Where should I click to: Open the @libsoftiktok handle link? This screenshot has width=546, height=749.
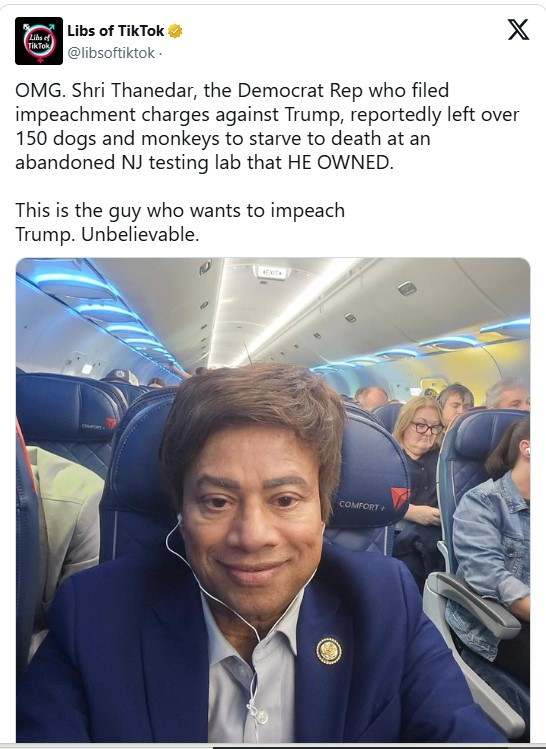111,53
